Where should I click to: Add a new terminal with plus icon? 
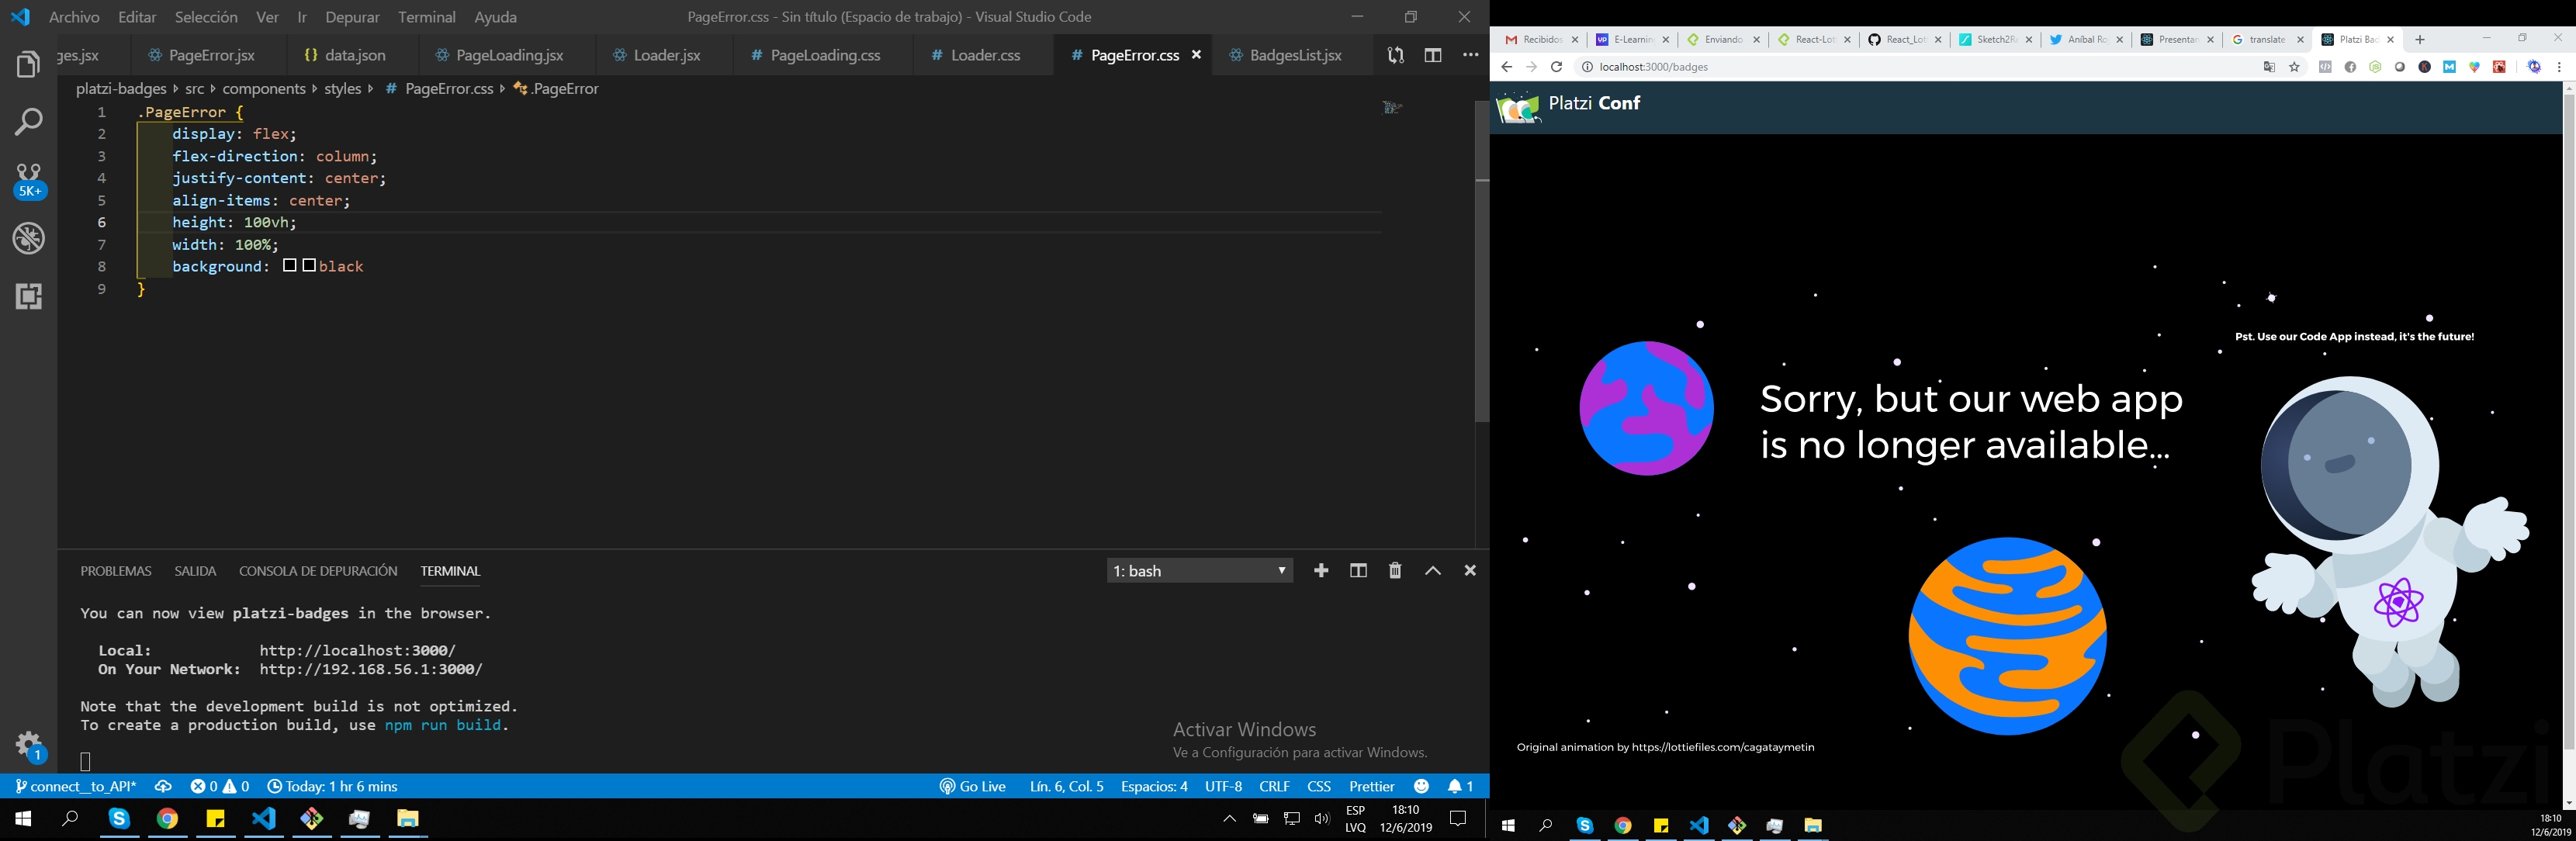1321,570
